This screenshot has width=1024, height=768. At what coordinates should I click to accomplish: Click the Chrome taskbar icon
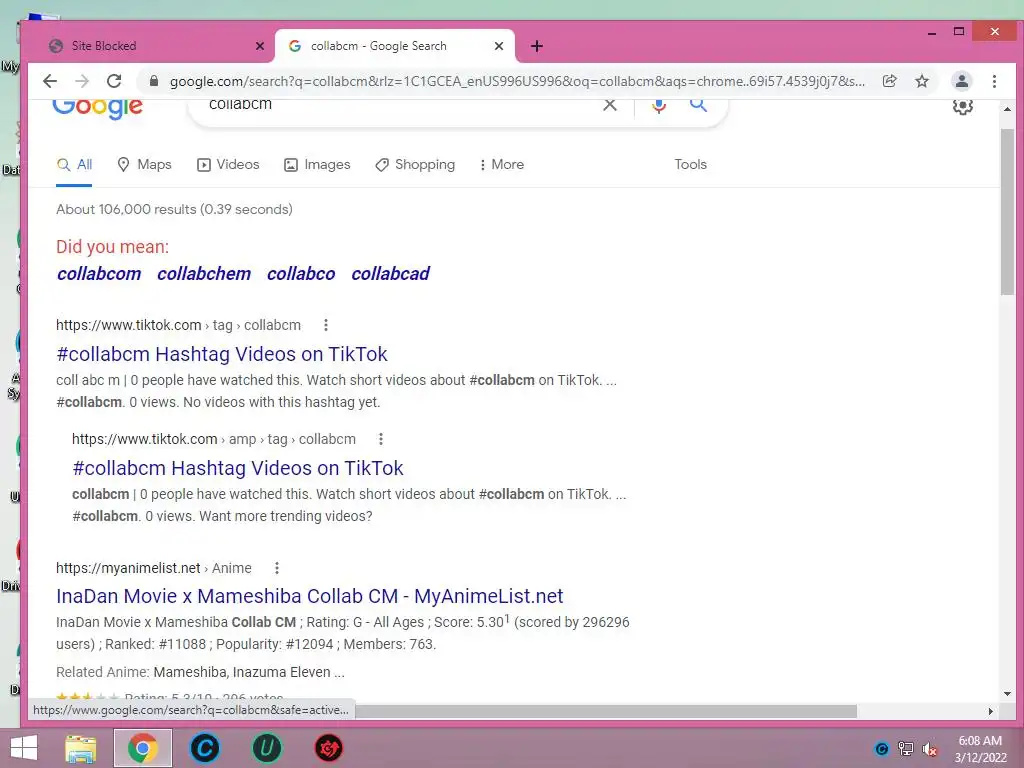click(x=142, y=748)
